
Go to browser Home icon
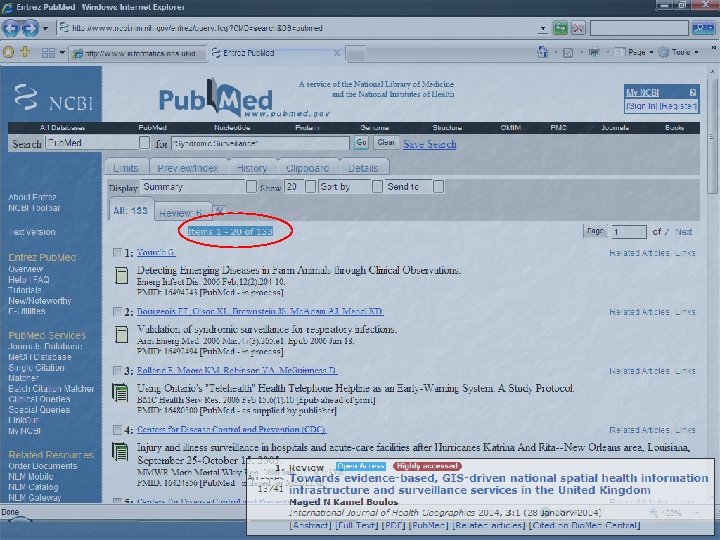click(x=543, y=52)
